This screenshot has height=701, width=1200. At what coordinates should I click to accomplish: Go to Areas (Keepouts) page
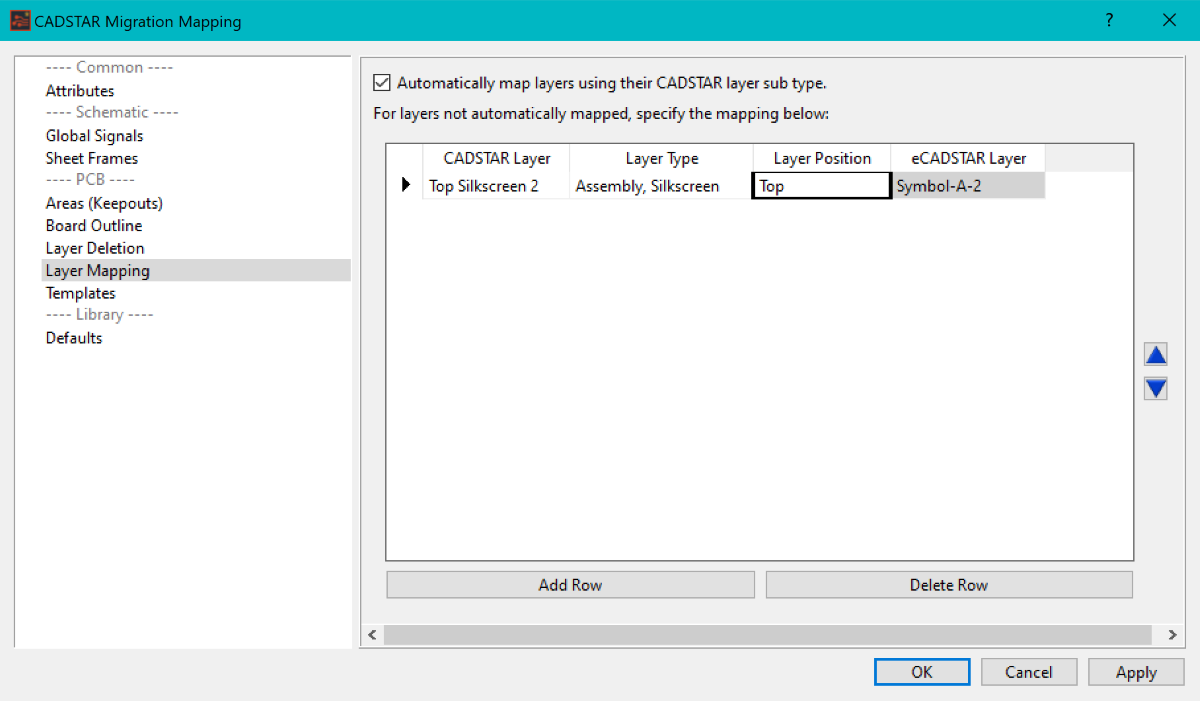104,203
